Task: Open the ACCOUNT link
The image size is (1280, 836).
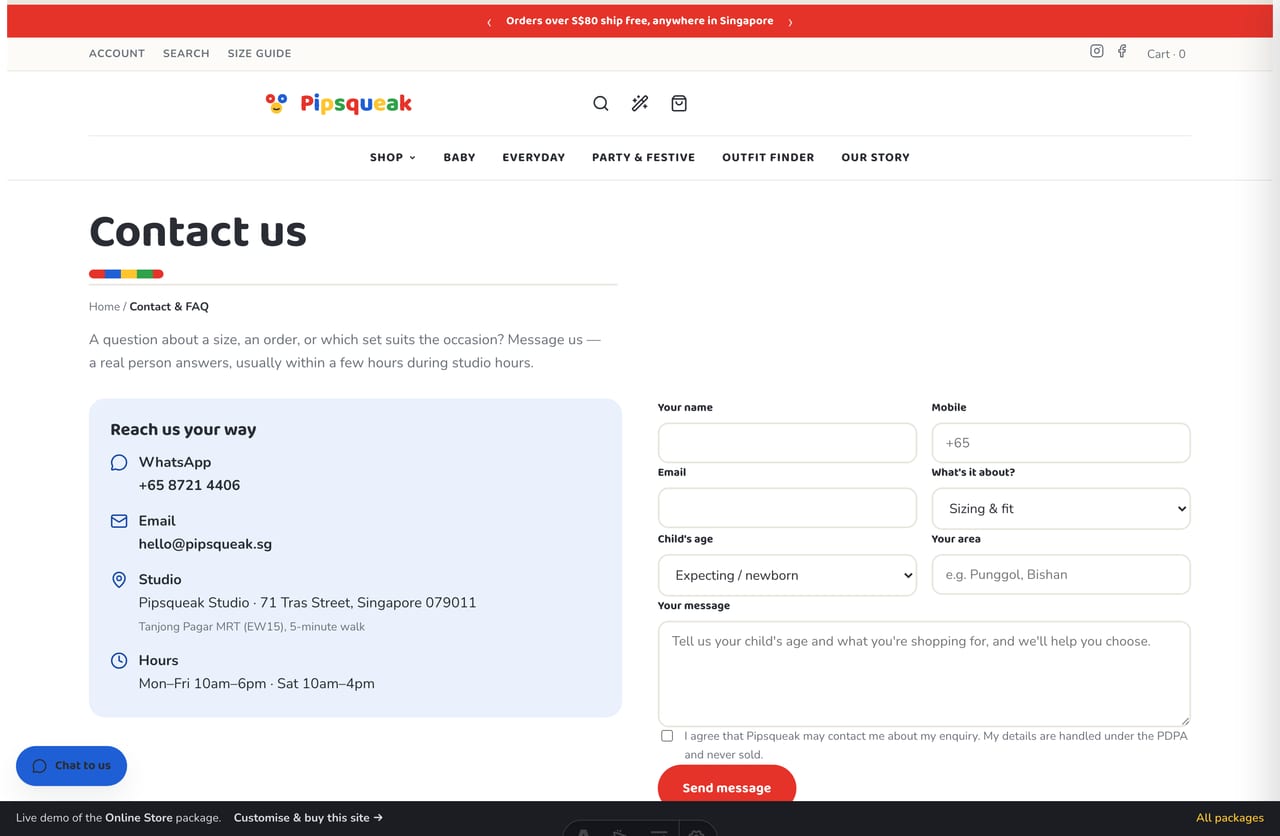Action: 117,53
